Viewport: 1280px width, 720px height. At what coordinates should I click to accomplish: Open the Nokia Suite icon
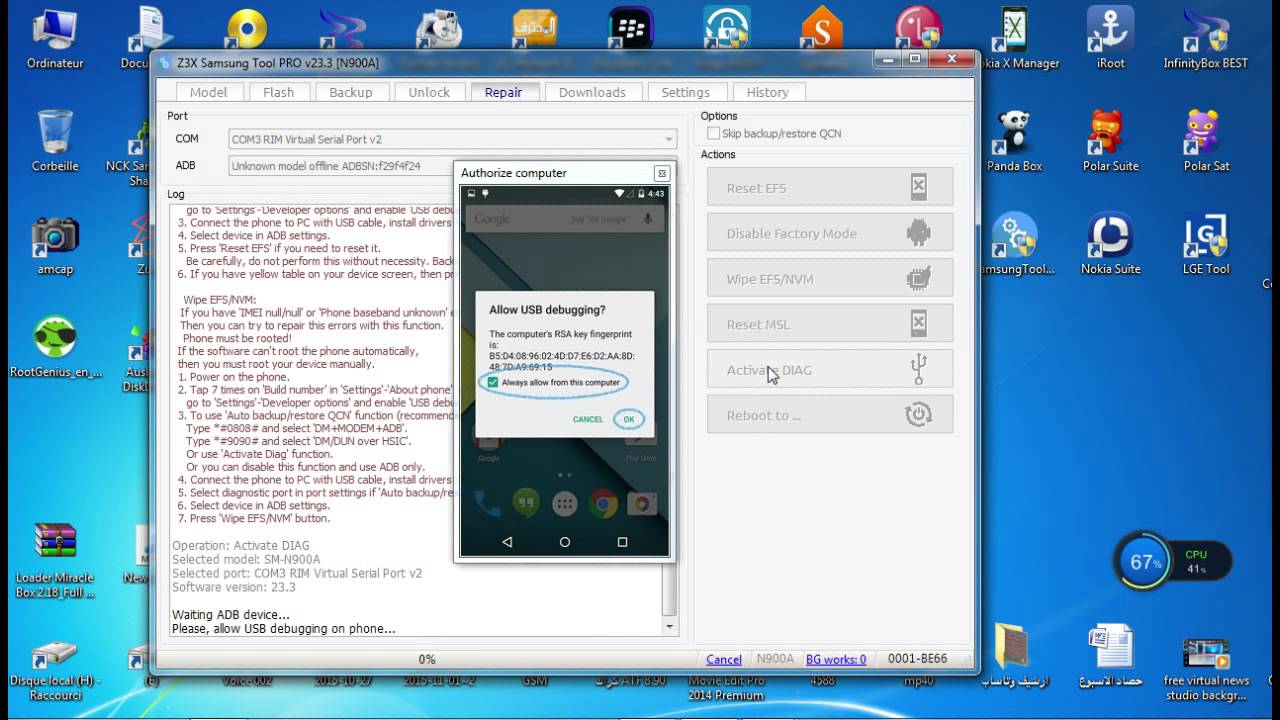click(x=1110, y=243)
